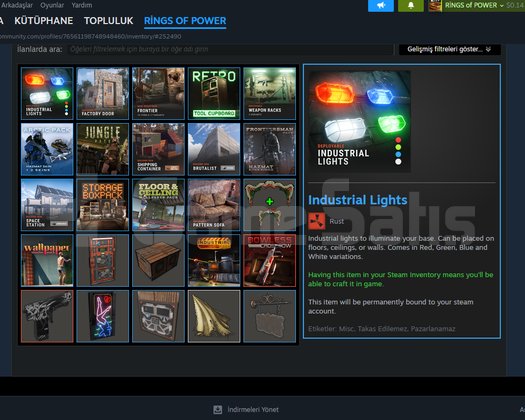Select the Wallpaper inventory item

coord(47,260)
